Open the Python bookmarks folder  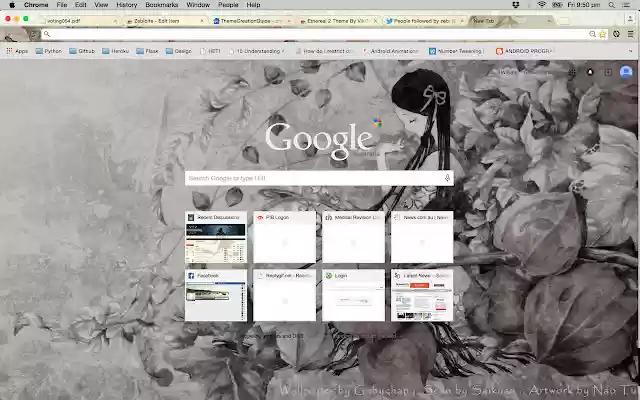pos(49,51)
